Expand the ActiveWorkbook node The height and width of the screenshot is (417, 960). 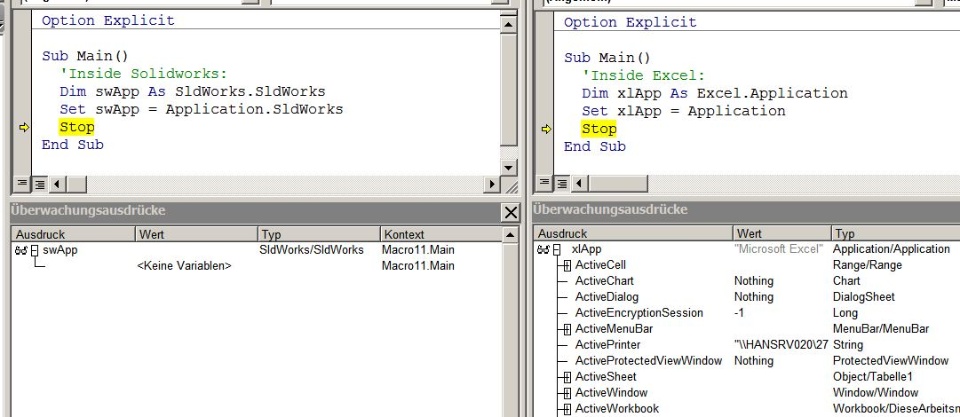click(x=567, y=409)
